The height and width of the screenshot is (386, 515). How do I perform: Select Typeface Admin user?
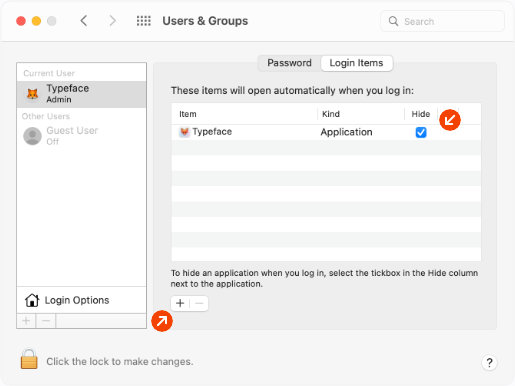pyautogui.click(x=81, y=94)
